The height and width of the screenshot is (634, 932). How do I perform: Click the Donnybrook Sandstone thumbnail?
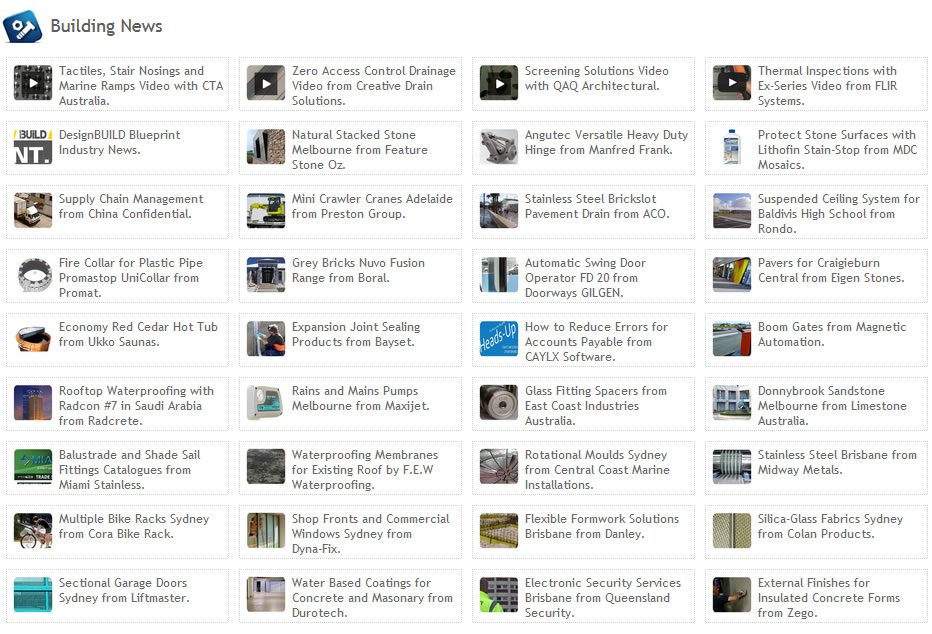732,402
